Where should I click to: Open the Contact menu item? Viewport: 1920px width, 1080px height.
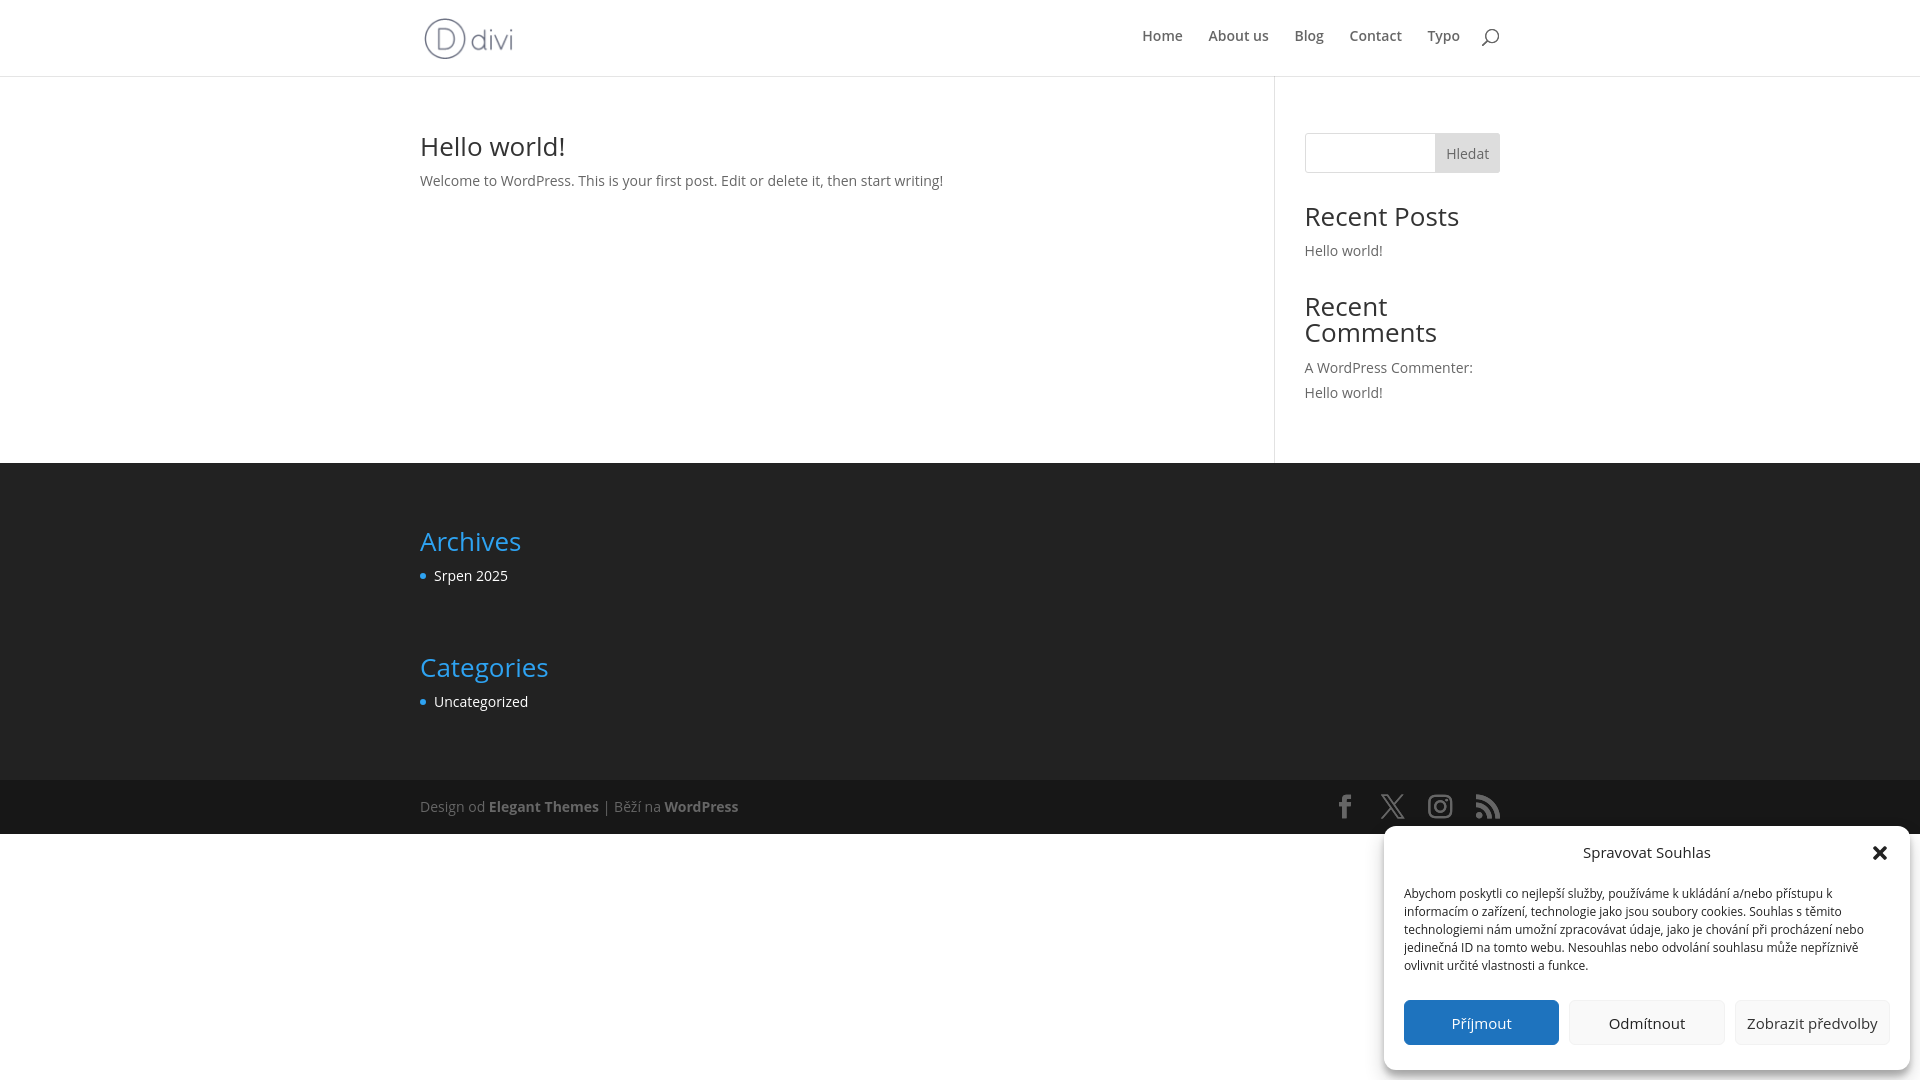(1375, 36)
